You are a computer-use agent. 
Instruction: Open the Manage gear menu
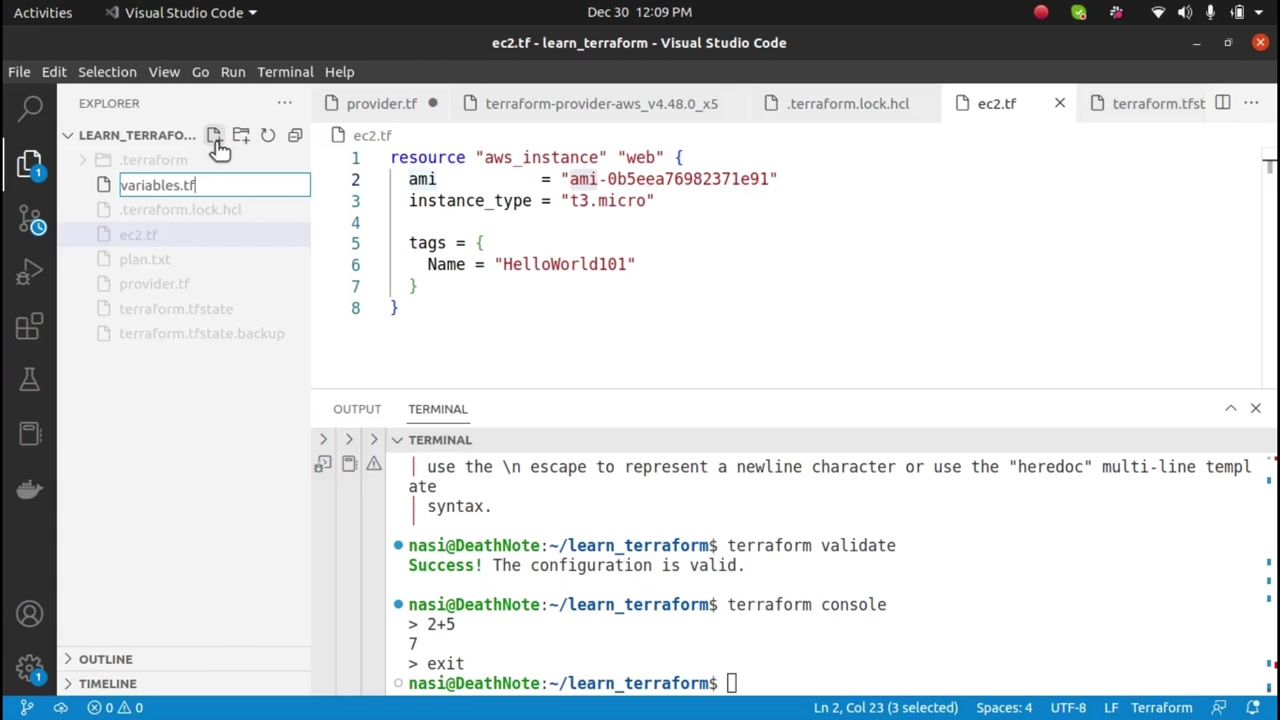(x=30, y=668)
